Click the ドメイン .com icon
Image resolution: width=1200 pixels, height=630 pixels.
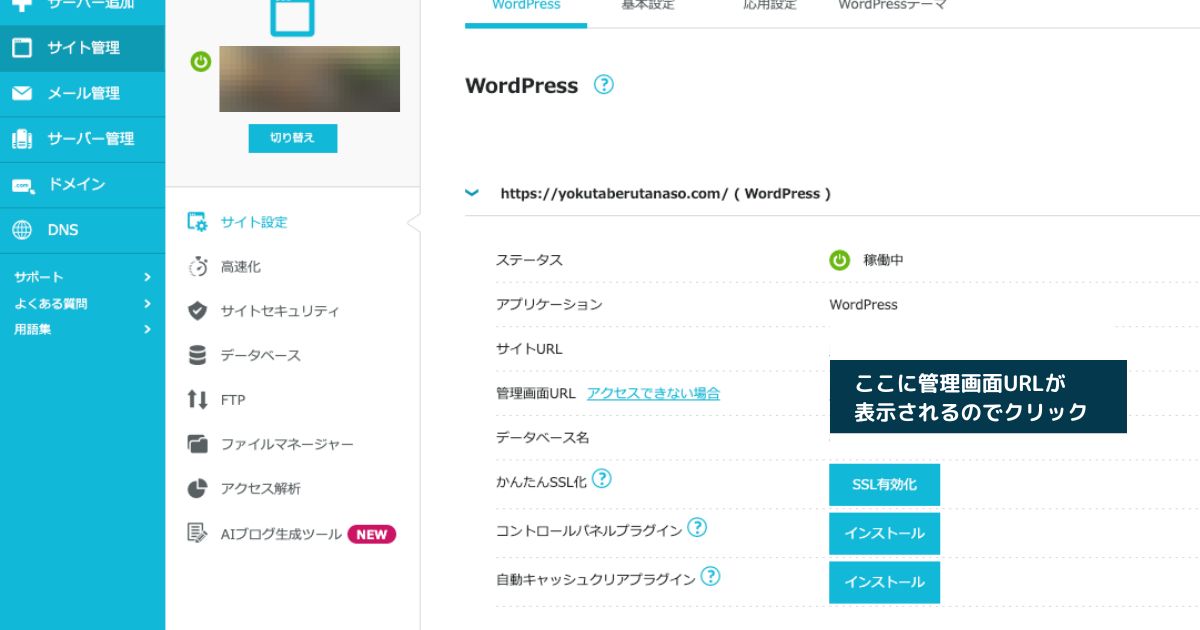pos(22,185)
